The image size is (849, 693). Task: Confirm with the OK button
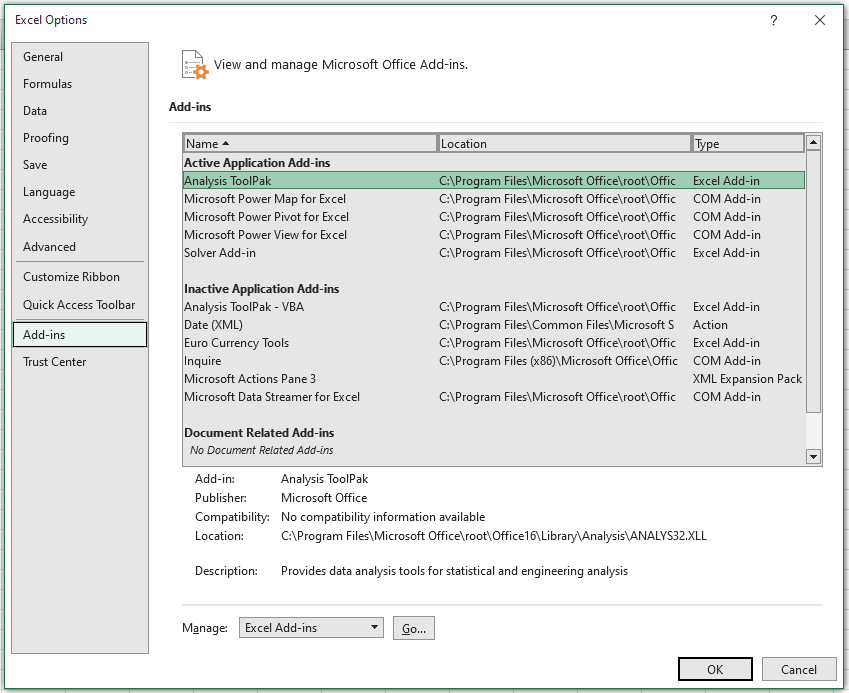coord(715,669)
